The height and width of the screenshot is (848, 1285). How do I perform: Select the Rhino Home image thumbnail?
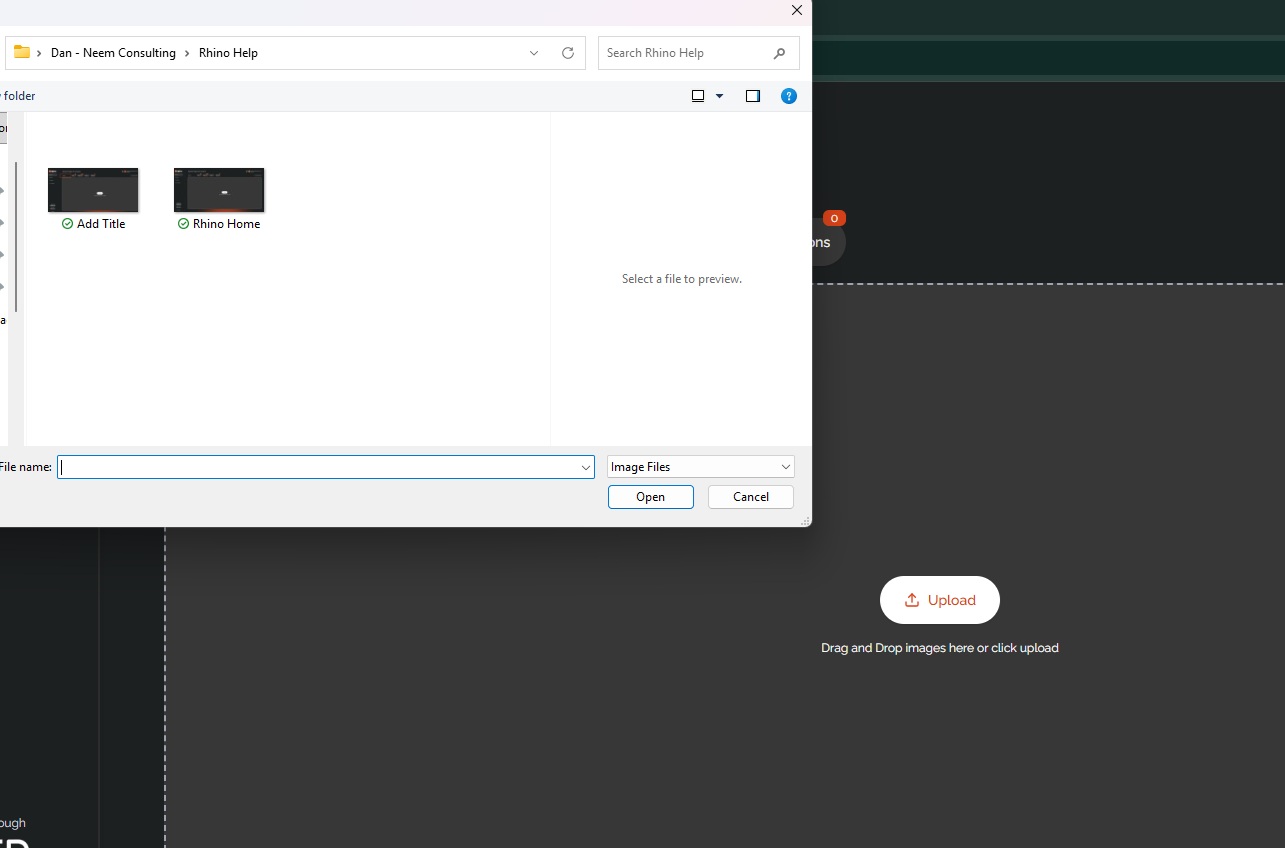(x=219, y=190)
